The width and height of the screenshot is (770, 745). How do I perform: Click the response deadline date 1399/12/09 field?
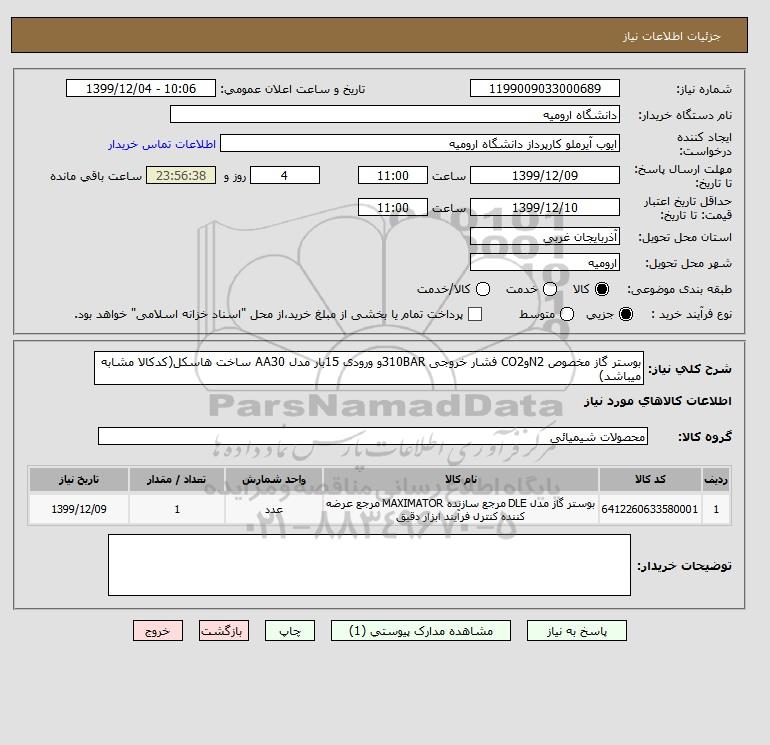pyautogui.click(x=545, y=175)
